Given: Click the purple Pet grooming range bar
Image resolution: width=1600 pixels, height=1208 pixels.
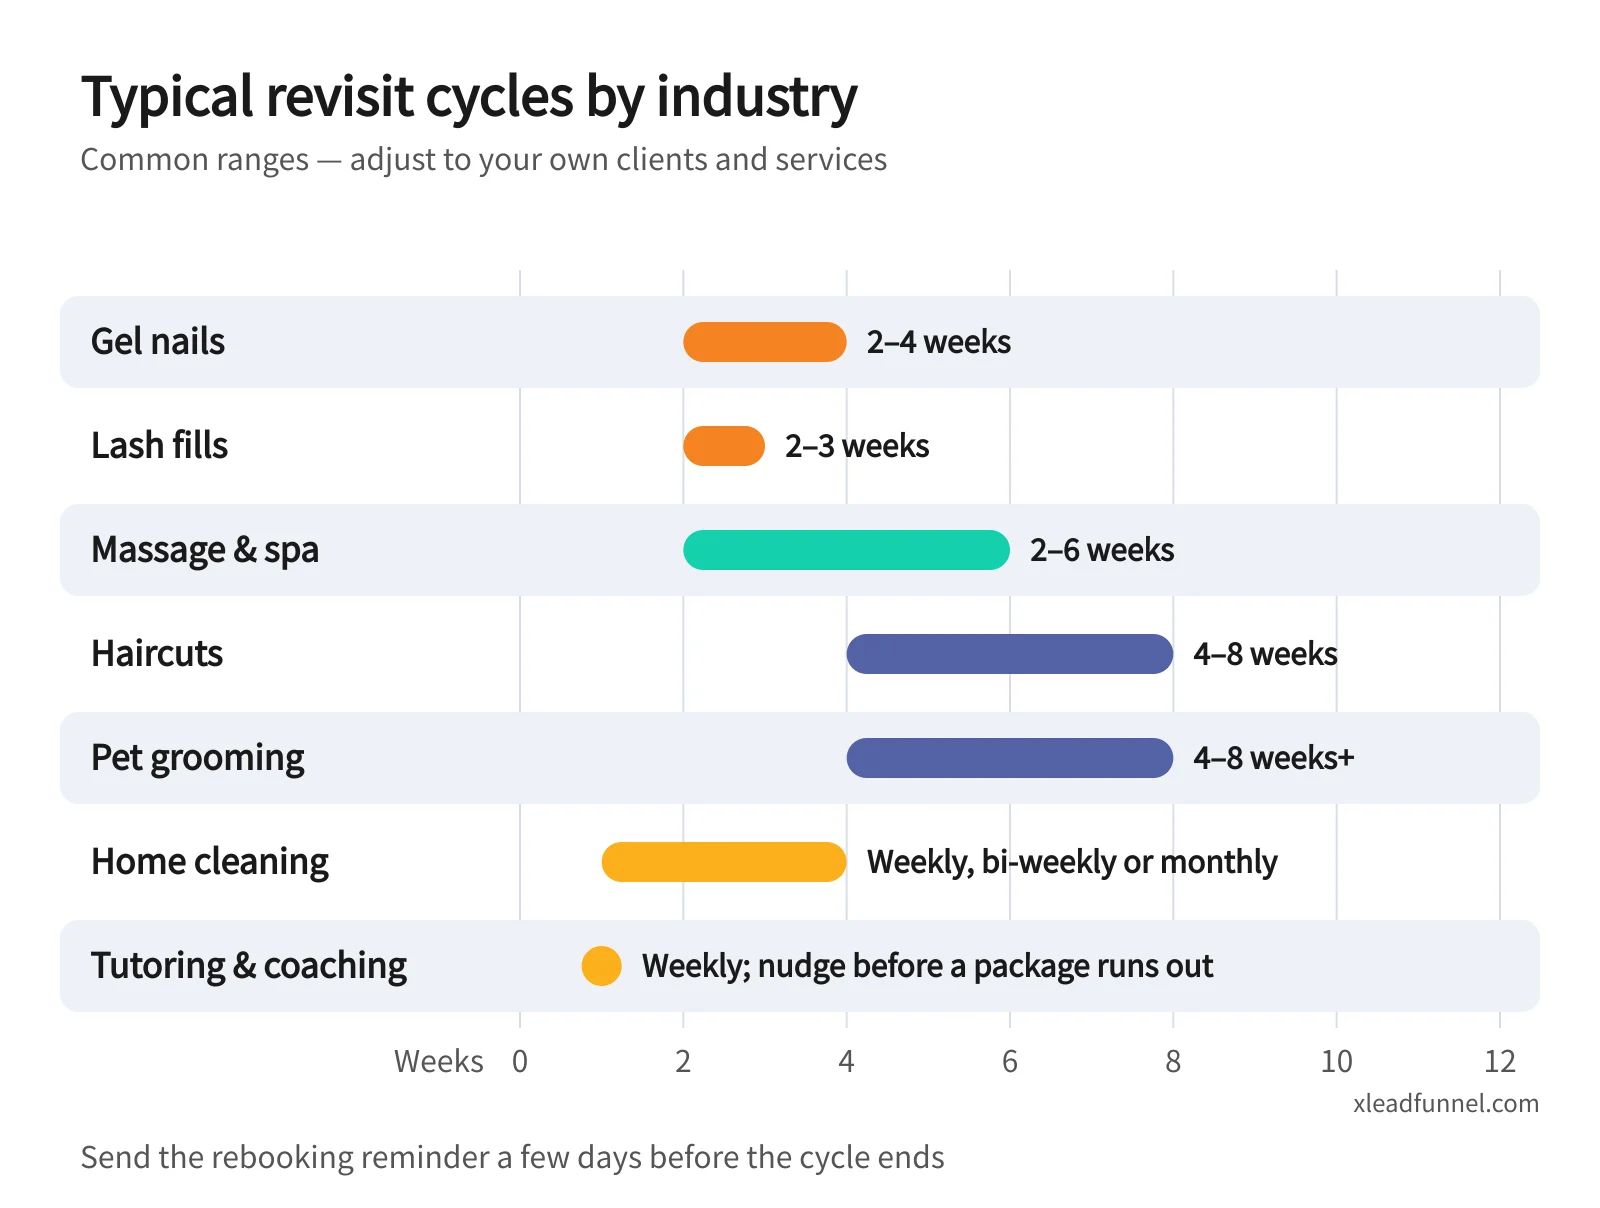Looking at the screenshot, I should coord(1010,758).
